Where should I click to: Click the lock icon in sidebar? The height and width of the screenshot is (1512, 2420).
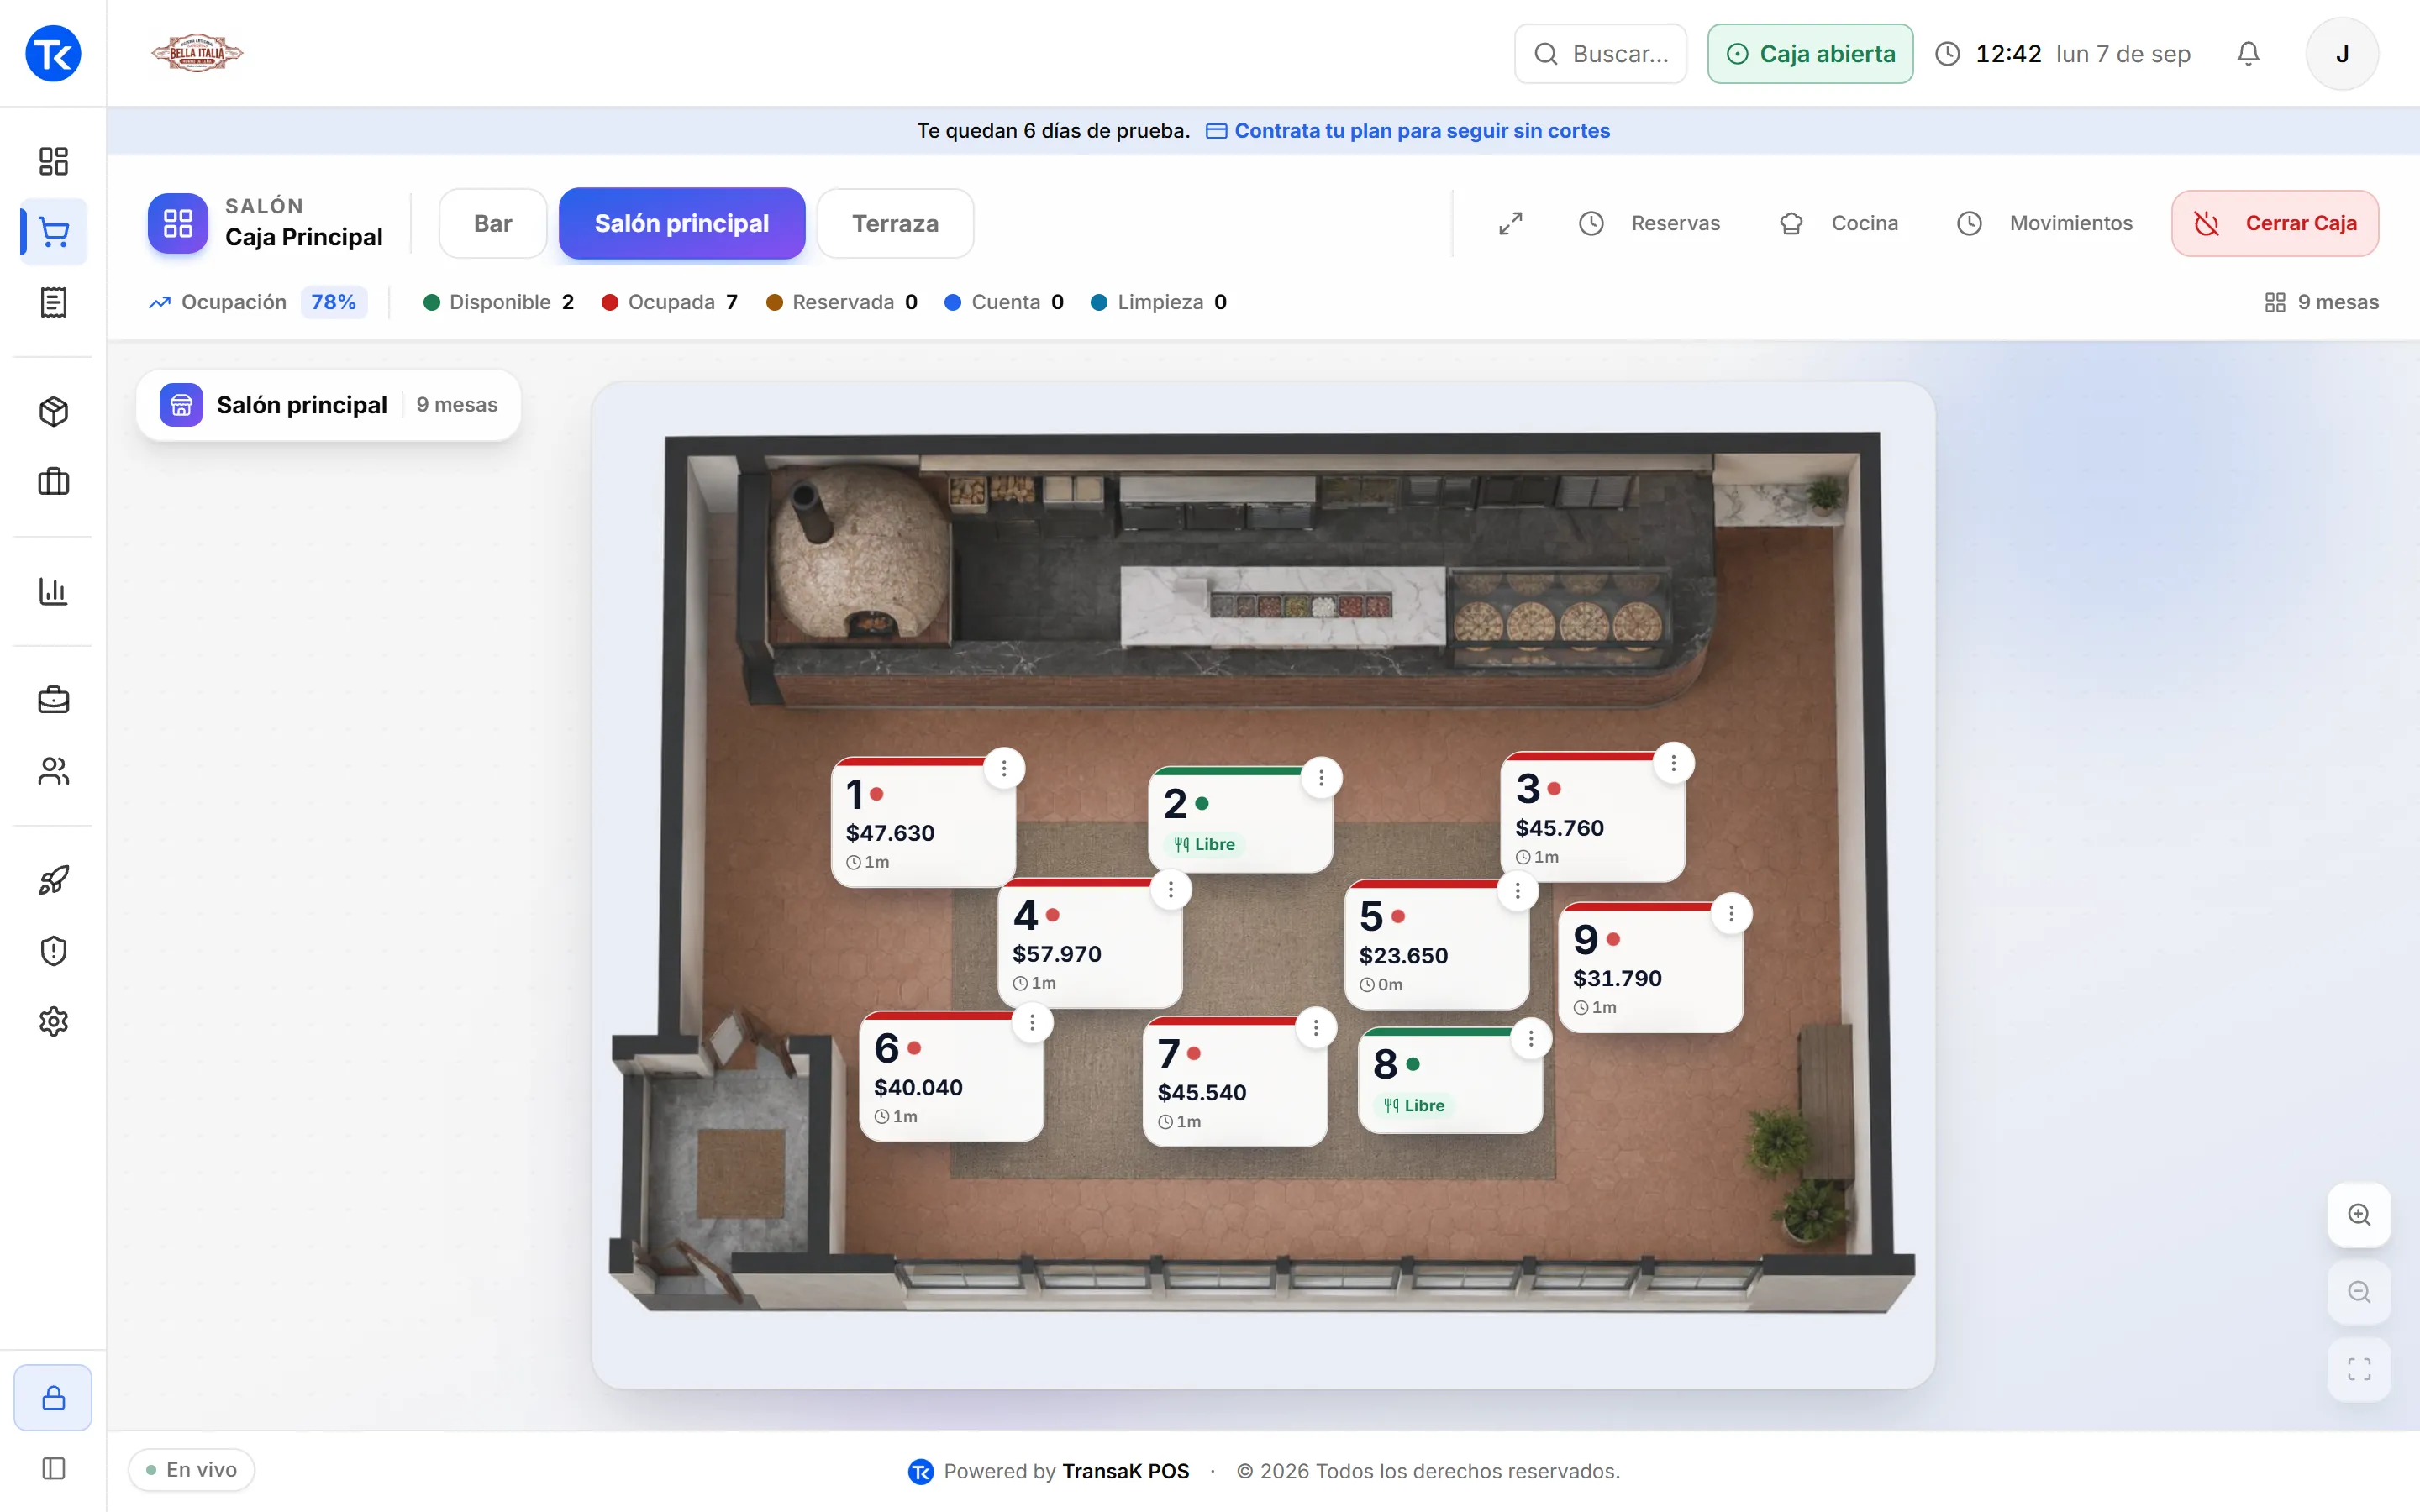click(x=53, y=1397)
